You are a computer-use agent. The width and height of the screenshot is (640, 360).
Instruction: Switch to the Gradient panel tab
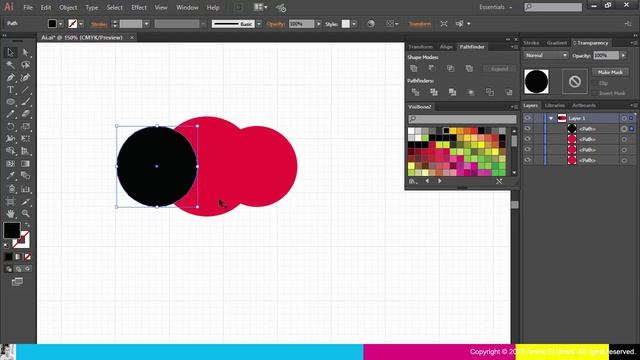tap(557, 43)
